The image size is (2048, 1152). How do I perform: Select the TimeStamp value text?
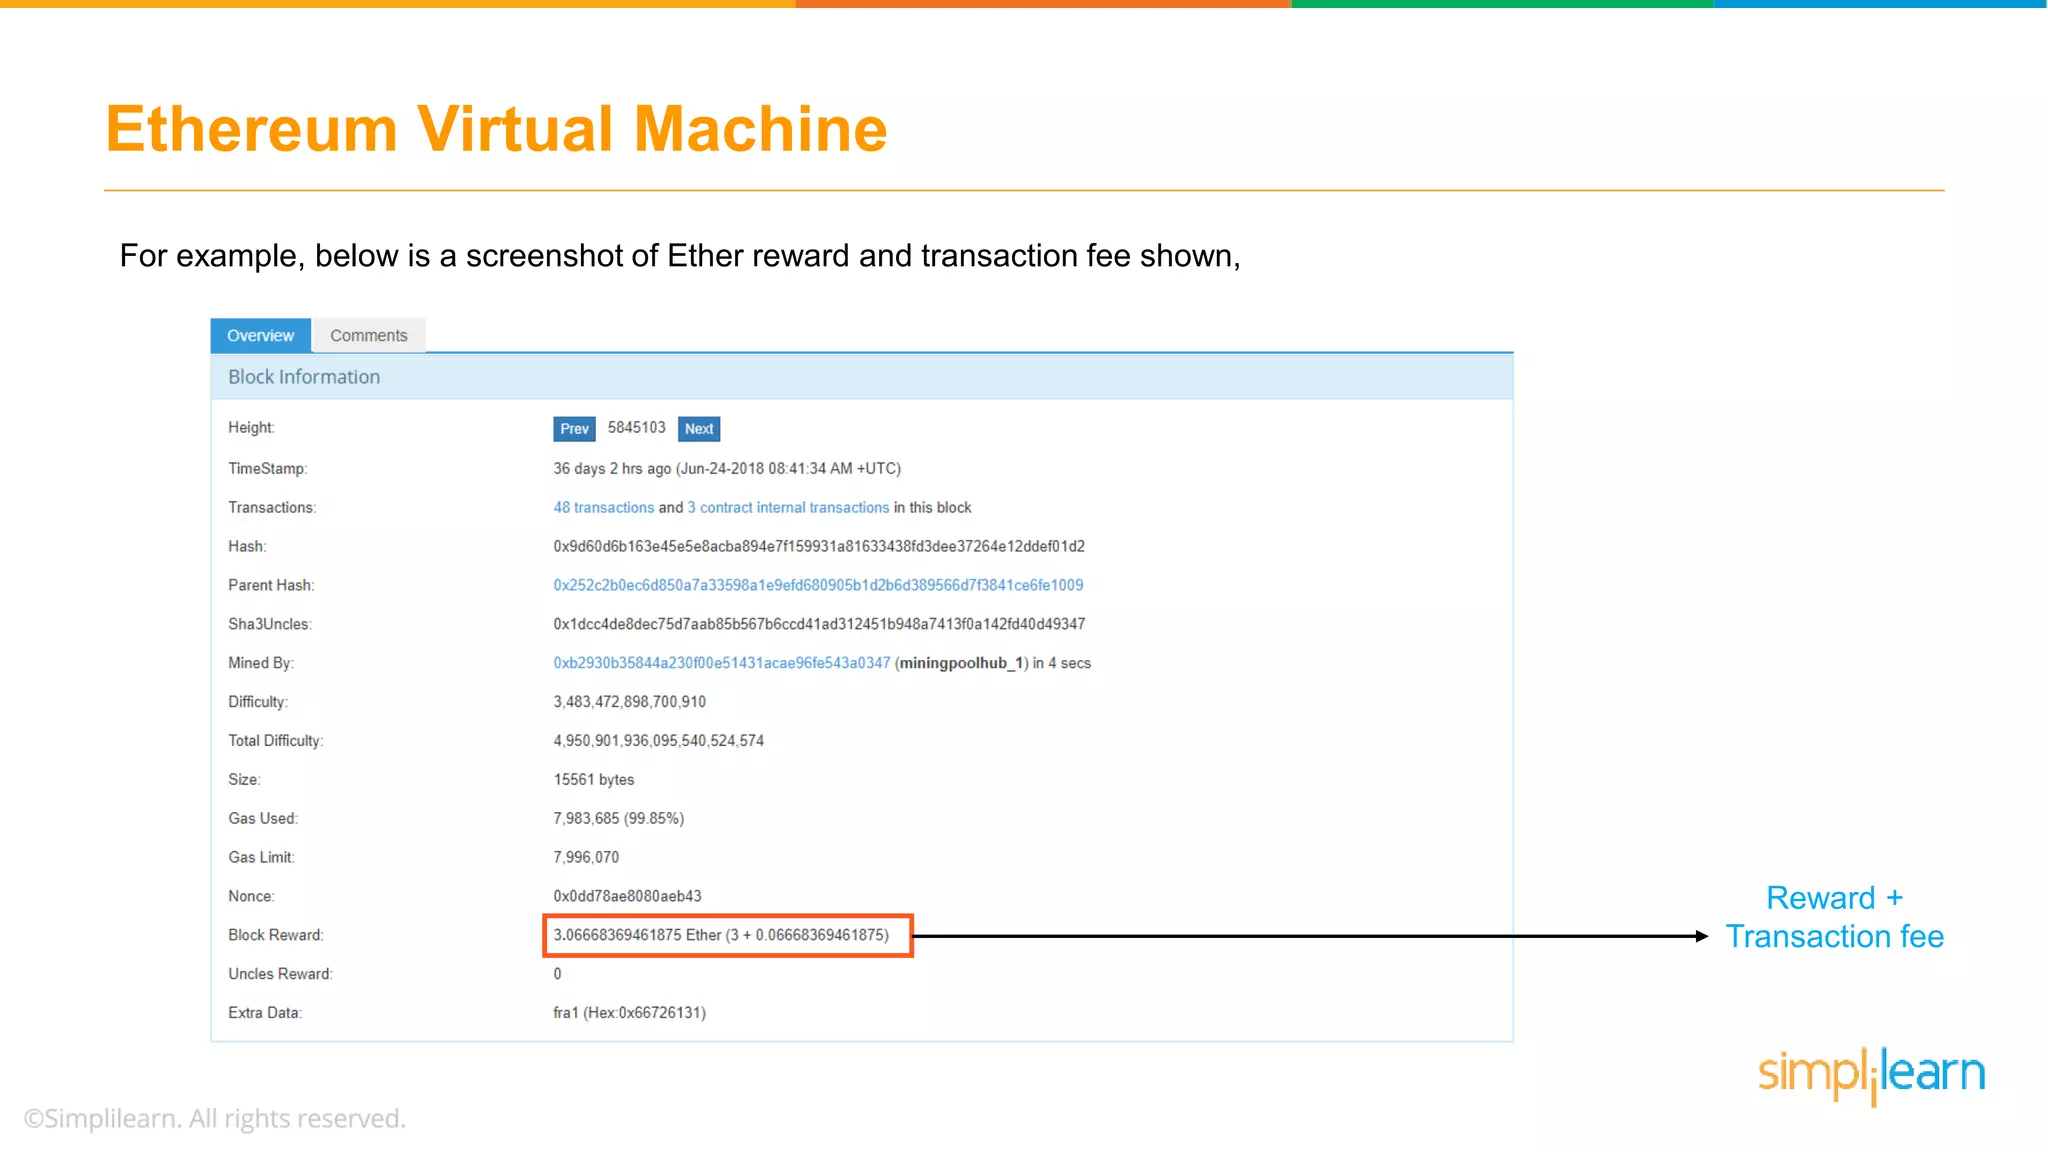(x=727, y=469)
